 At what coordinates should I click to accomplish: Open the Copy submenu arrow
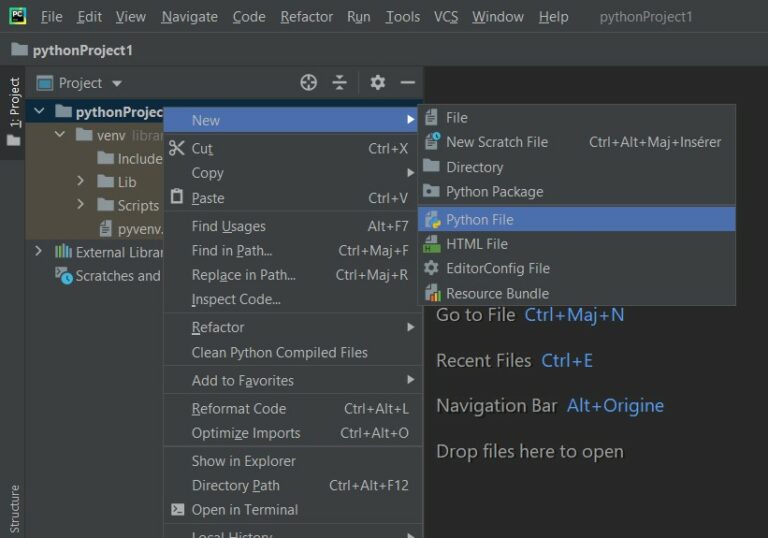tap(410, 172)
